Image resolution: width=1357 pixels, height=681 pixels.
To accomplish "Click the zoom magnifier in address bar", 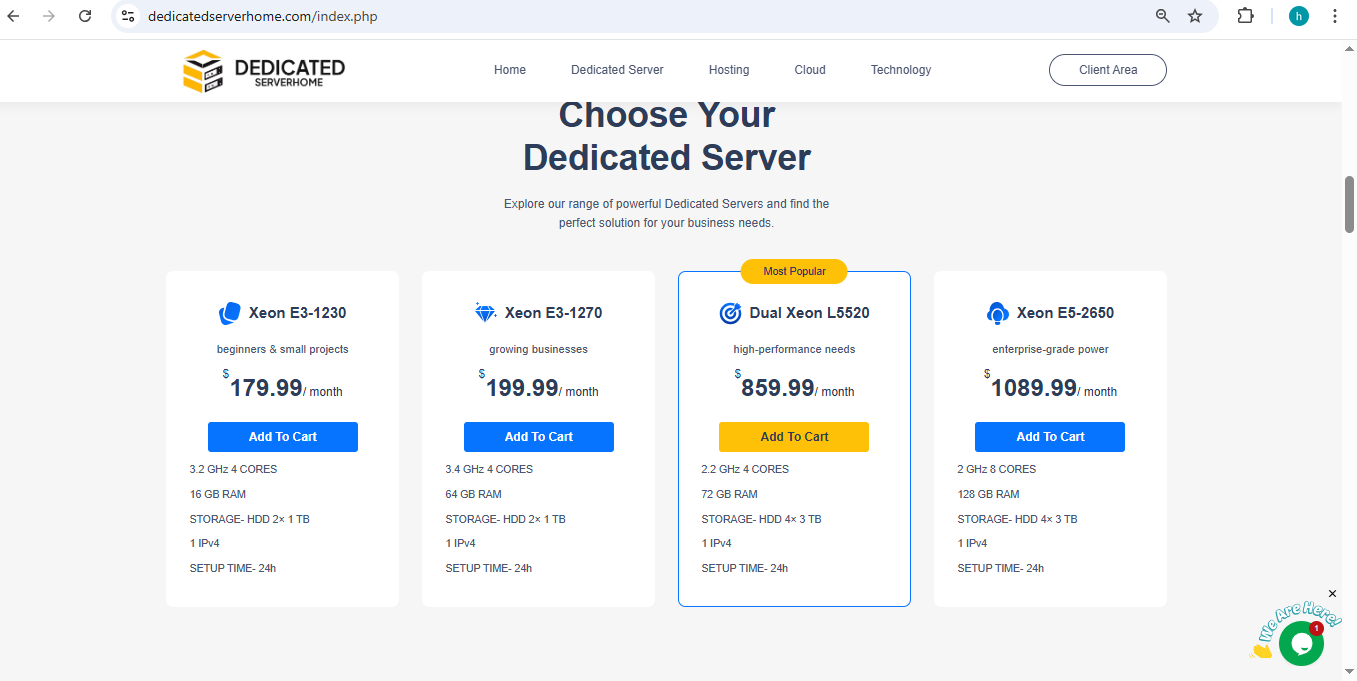I will pyautogui.click(x=1163, y=16).
